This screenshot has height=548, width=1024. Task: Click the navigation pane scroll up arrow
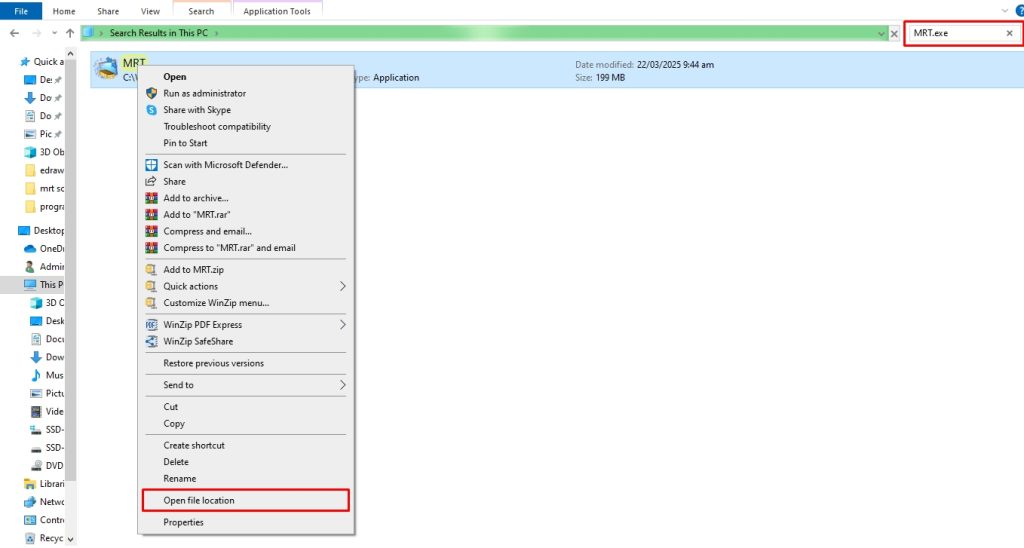70,52
